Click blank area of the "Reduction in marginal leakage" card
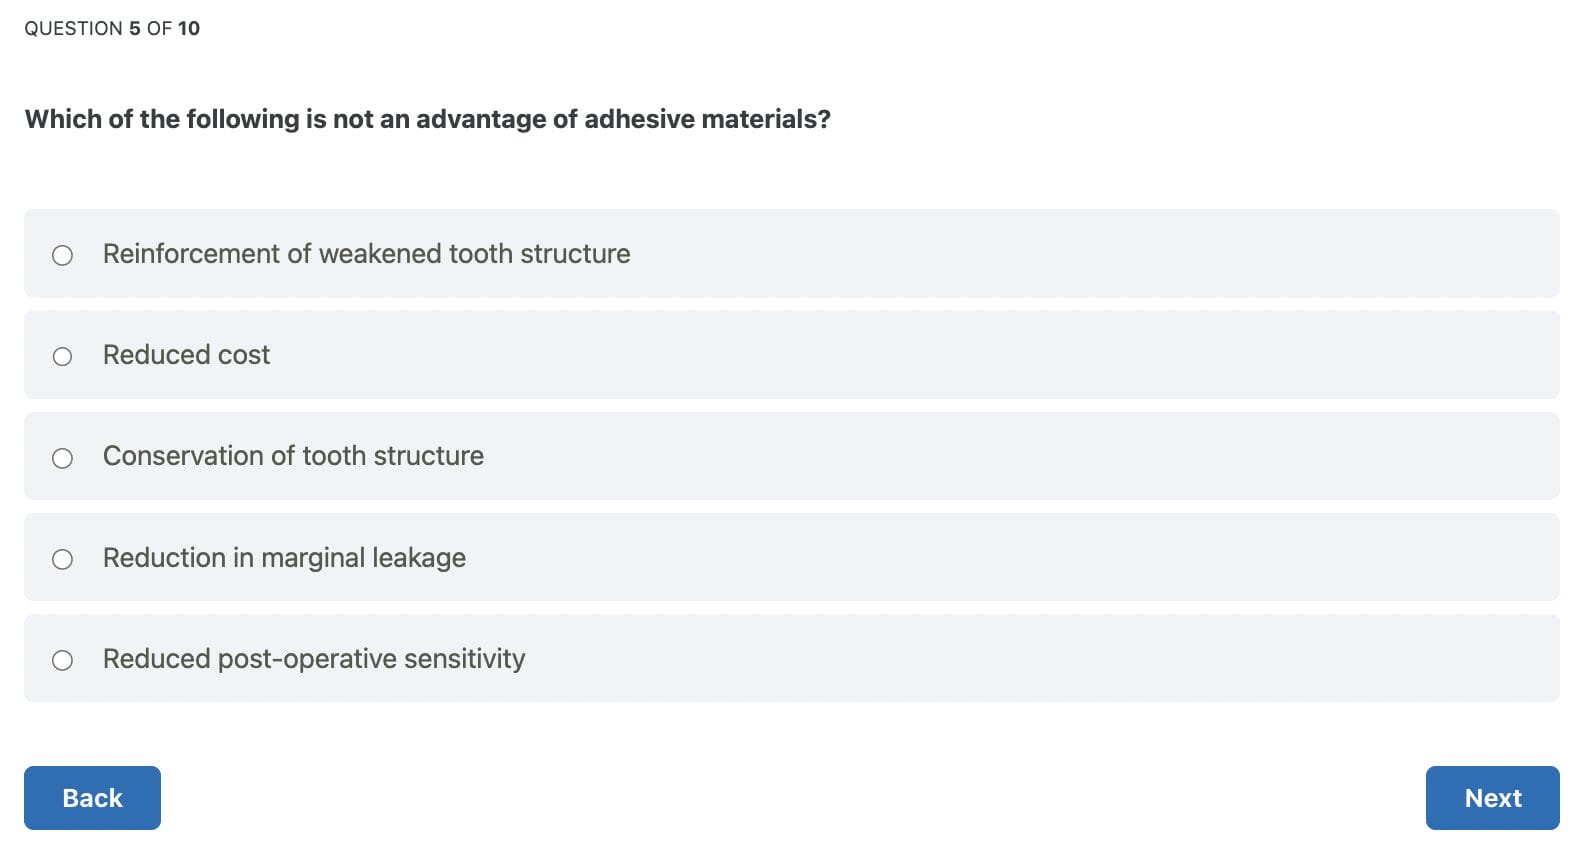The width and height of the screenshot is (1592, 862). 1000,558
